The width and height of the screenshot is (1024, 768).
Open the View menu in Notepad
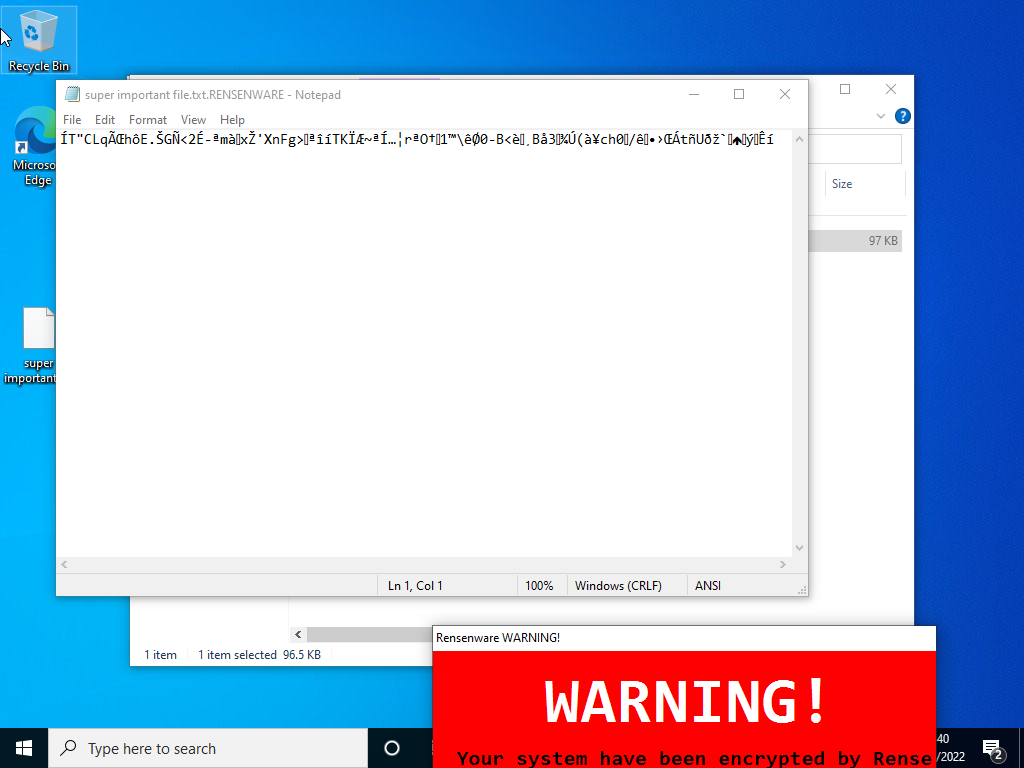click(x=193, y=119)
